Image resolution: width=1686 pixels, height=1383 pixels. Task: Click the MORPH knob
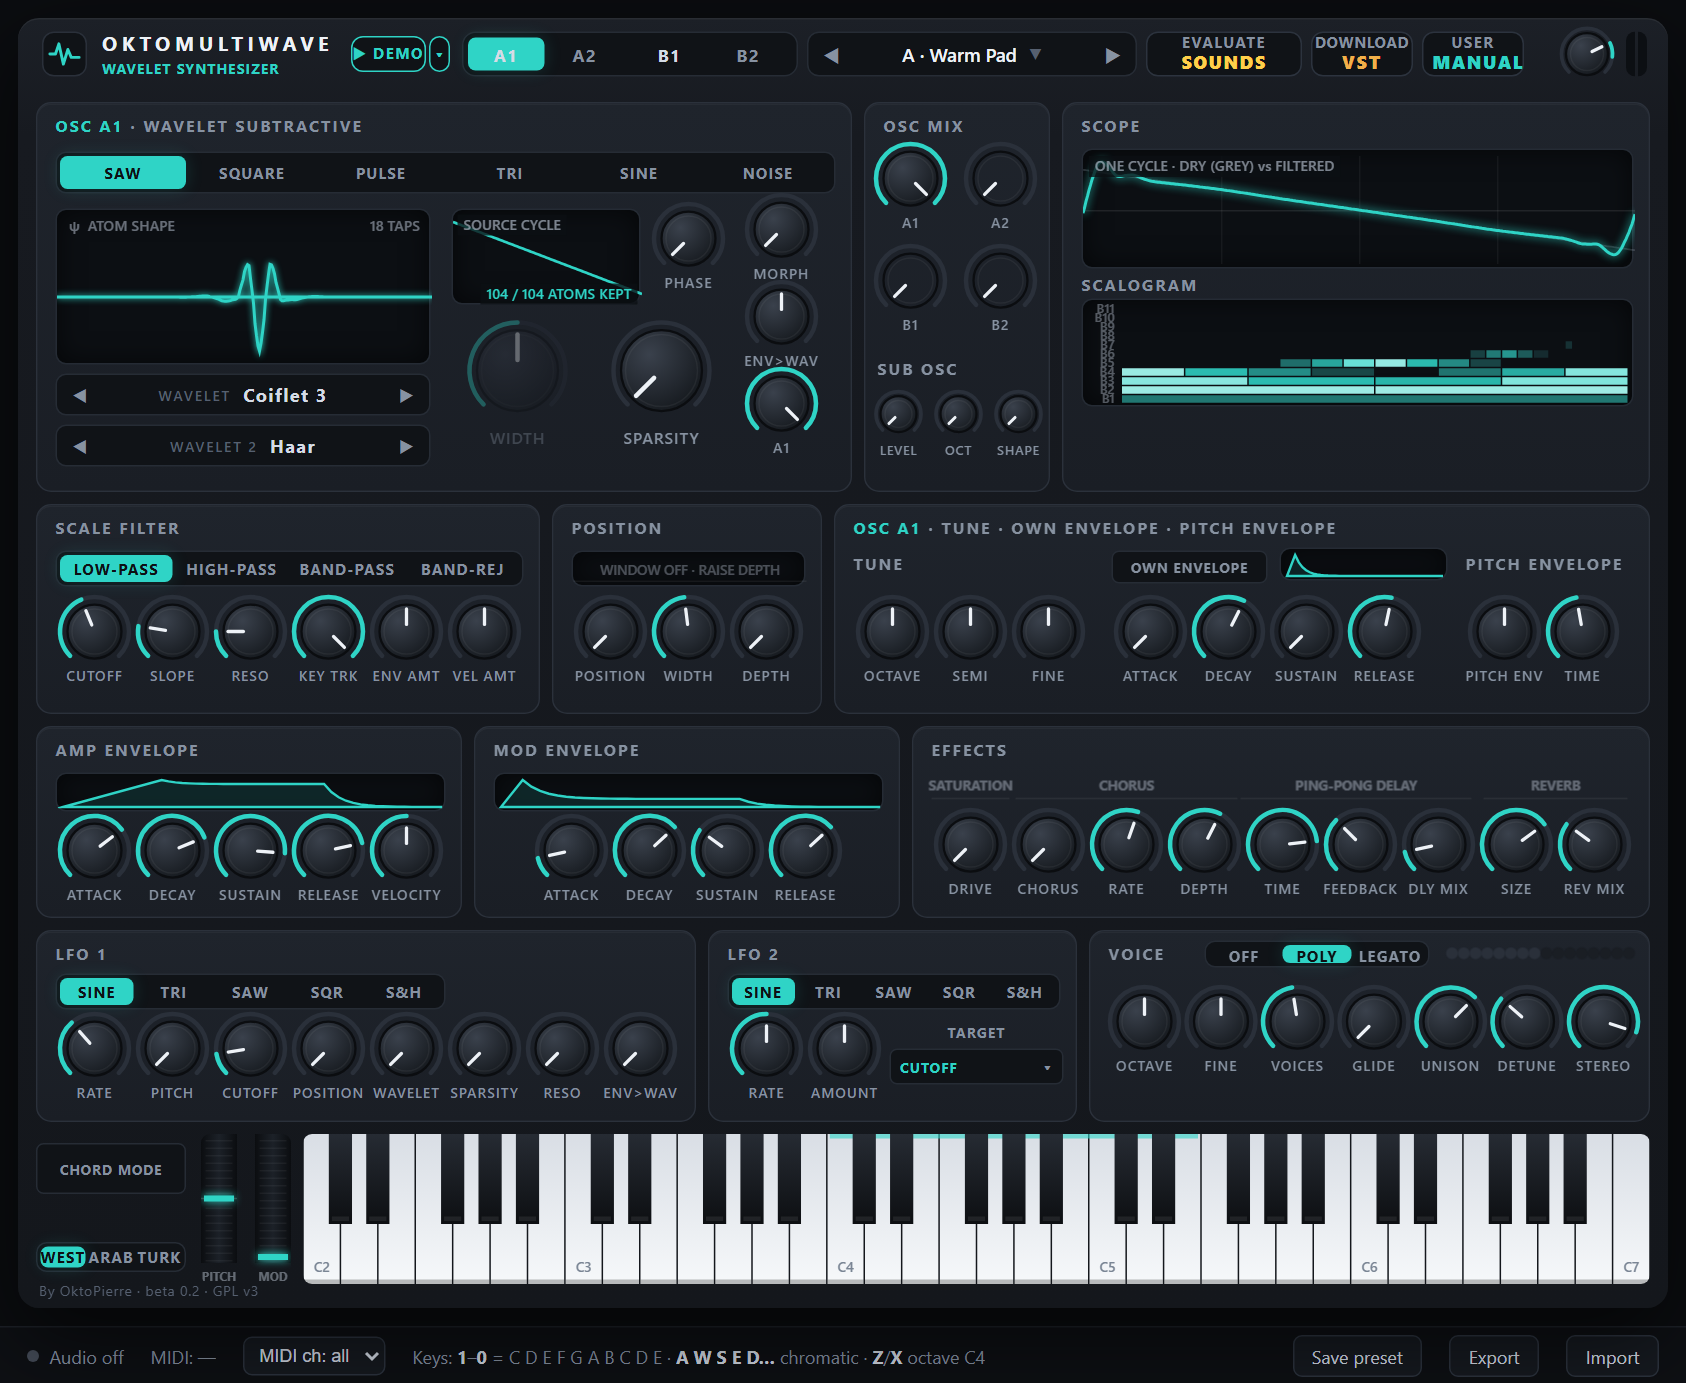click(x=780, y=231)
